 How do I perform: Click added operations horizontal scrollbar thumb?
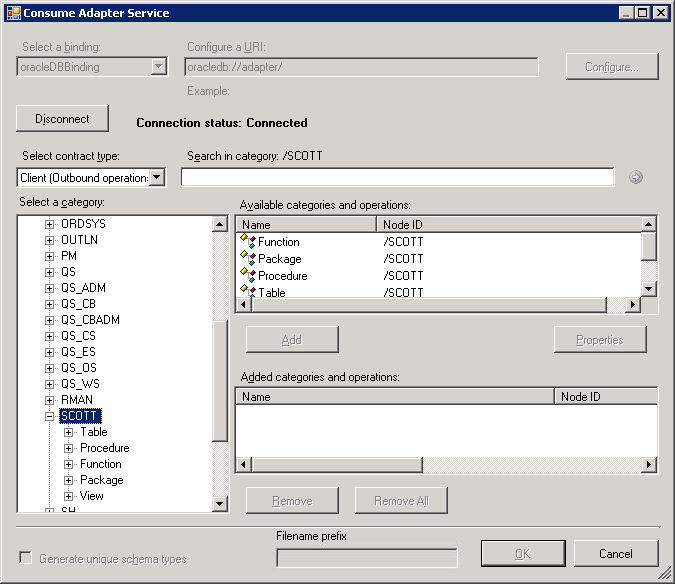pos(337,464)
